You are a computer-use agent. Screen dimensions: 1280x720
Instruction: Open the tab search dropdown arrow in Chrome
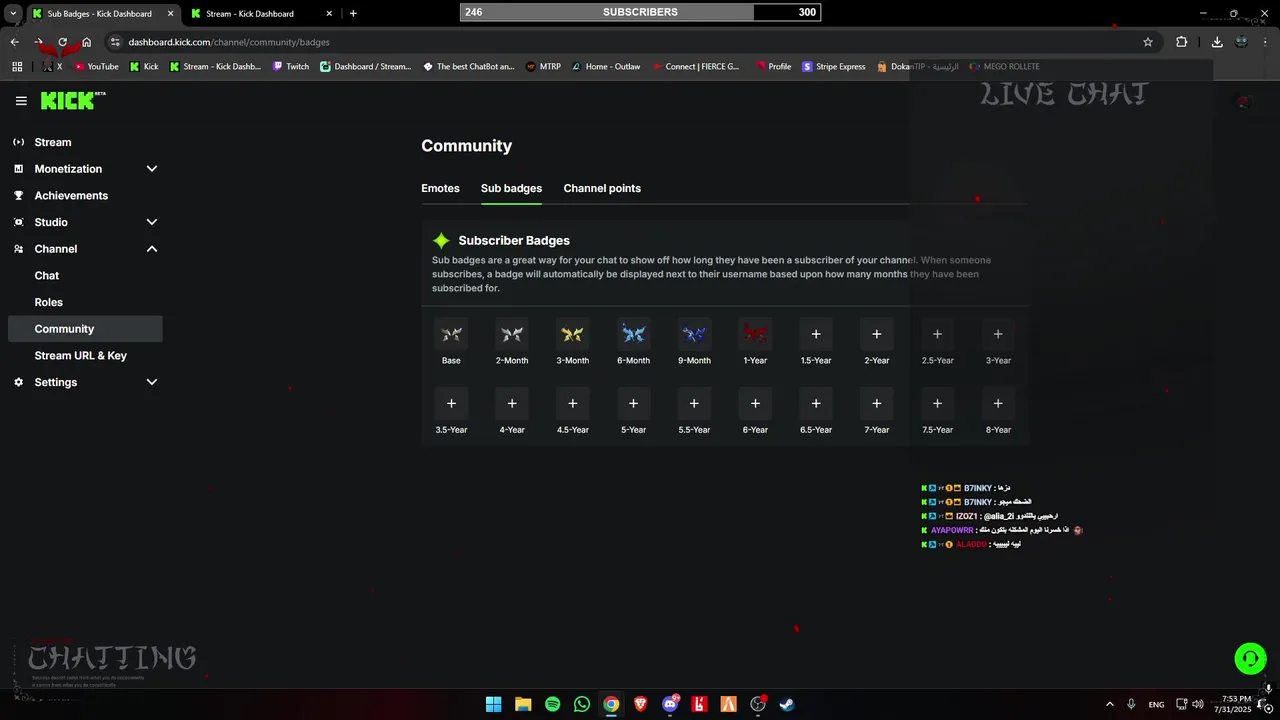(x=13, y=14)
